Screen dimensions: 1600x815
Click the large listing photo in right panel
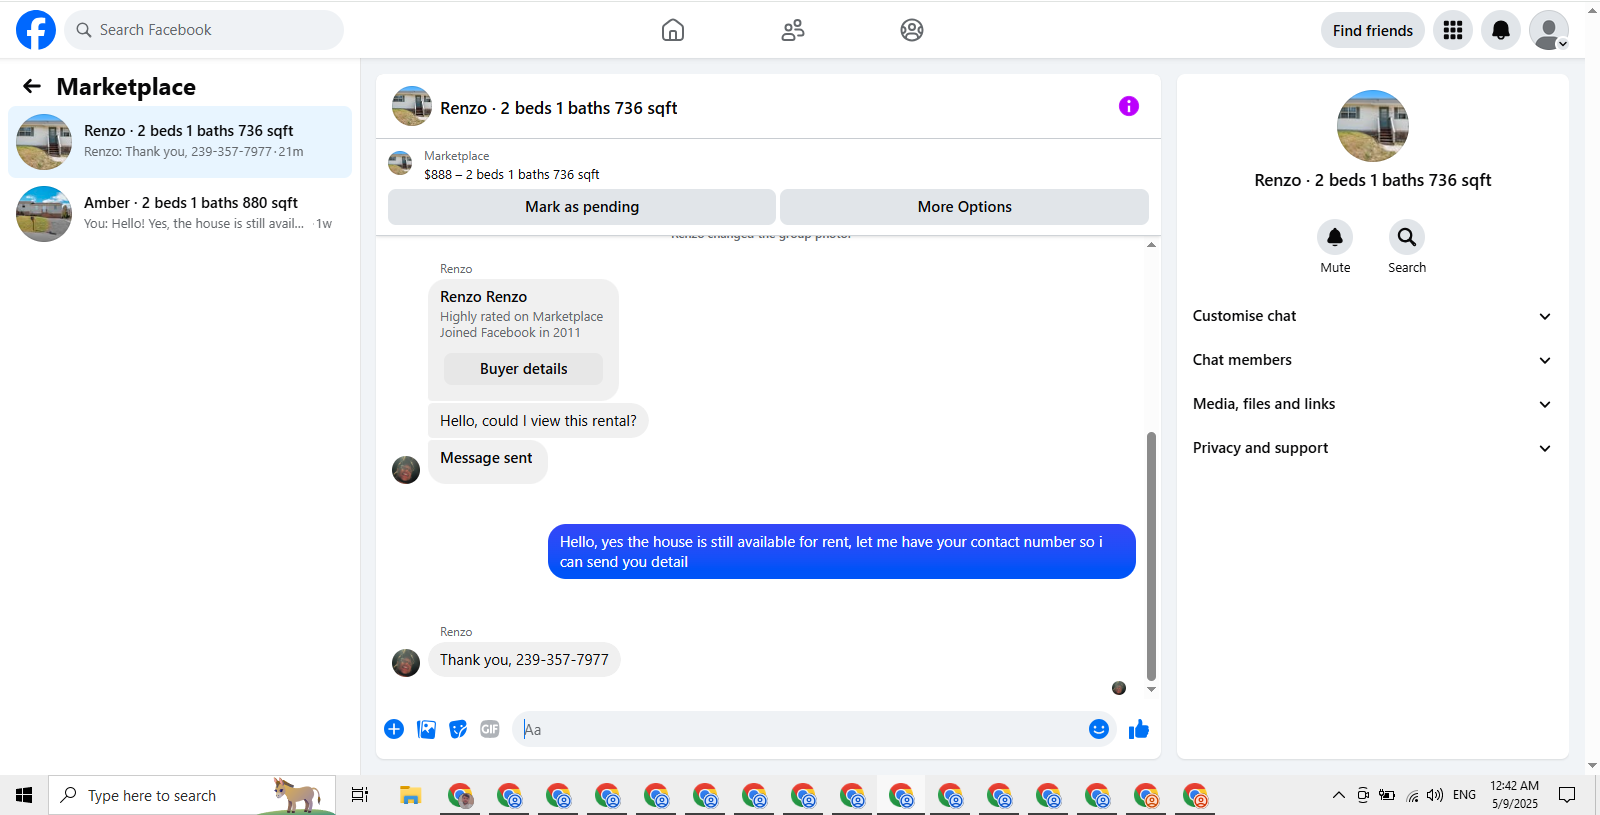(x=1373, y=126)
